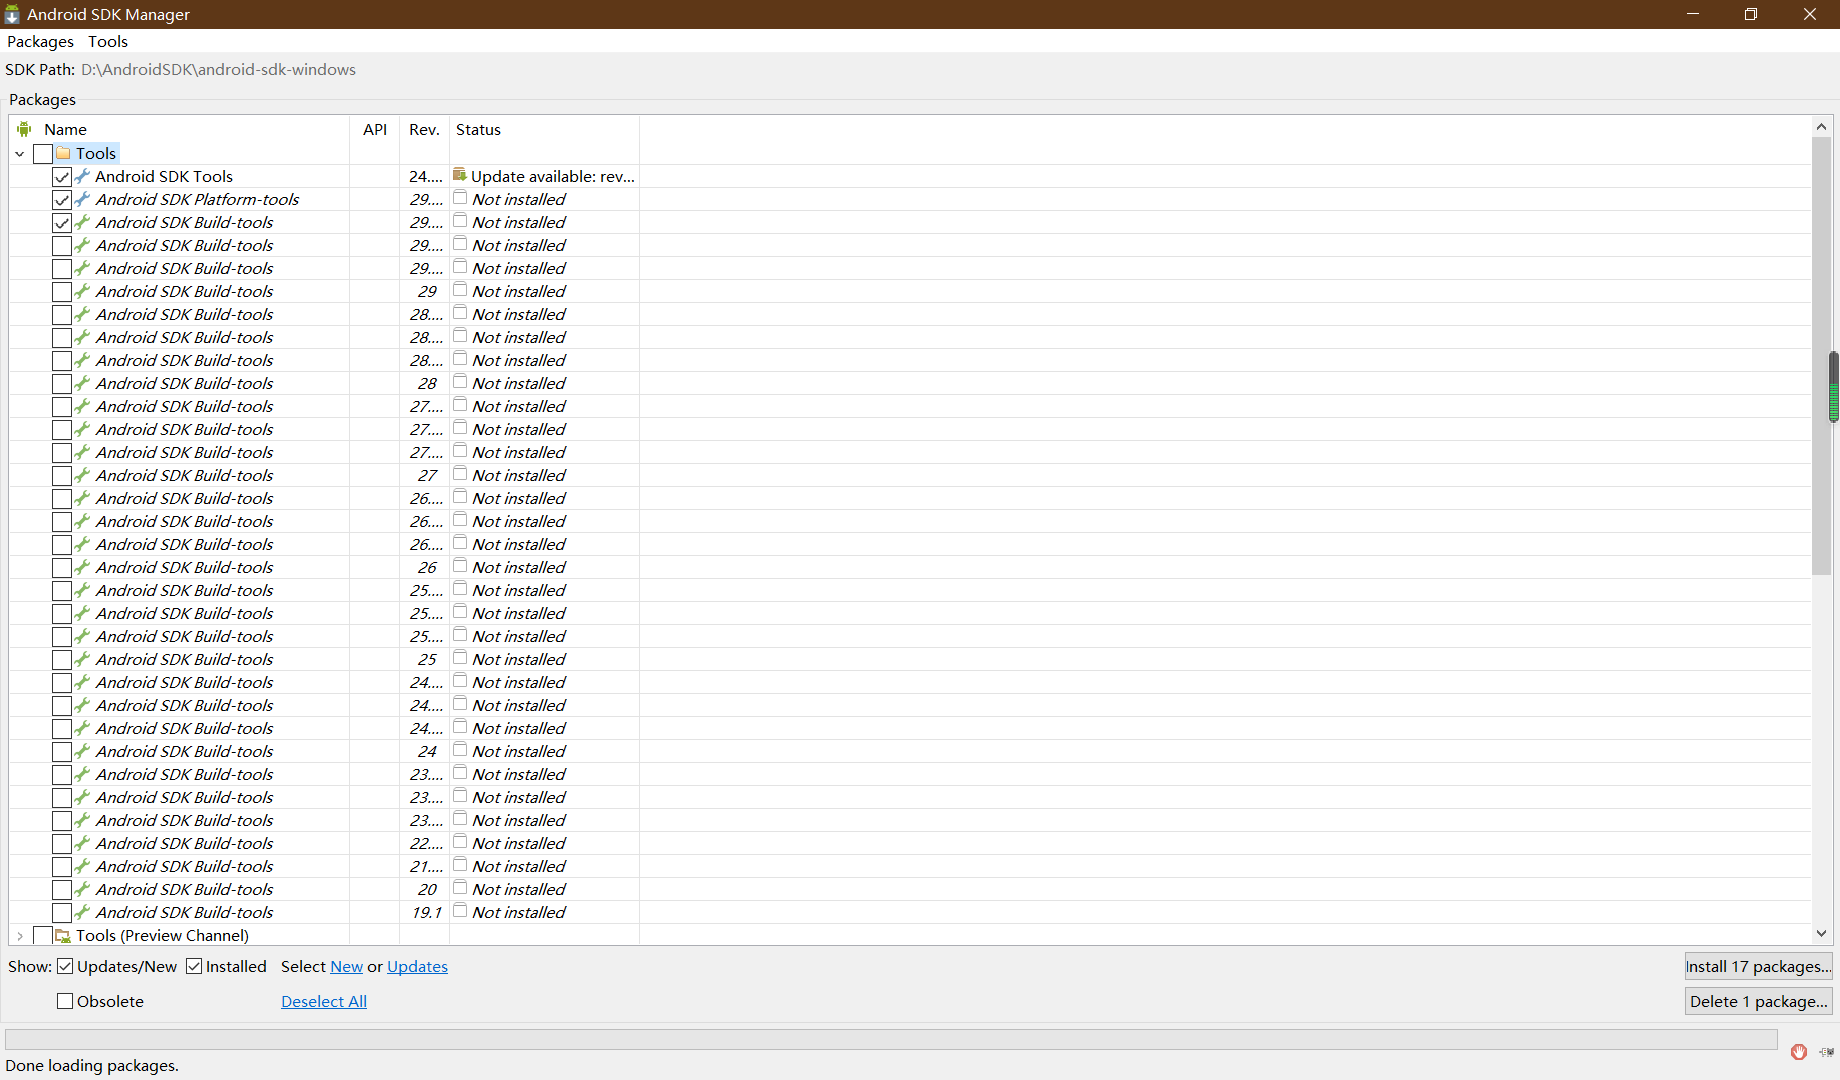The image size is (1840, 1080).
Task: Click the Tools (Preview Channel) folder icon
Action: (x=64, y=935)
